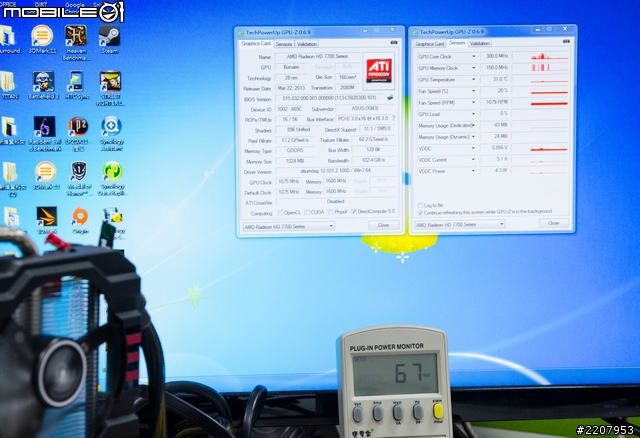Toggle the CUDA checkbox
Screen dimensions: 640x438
coord(307,212)
